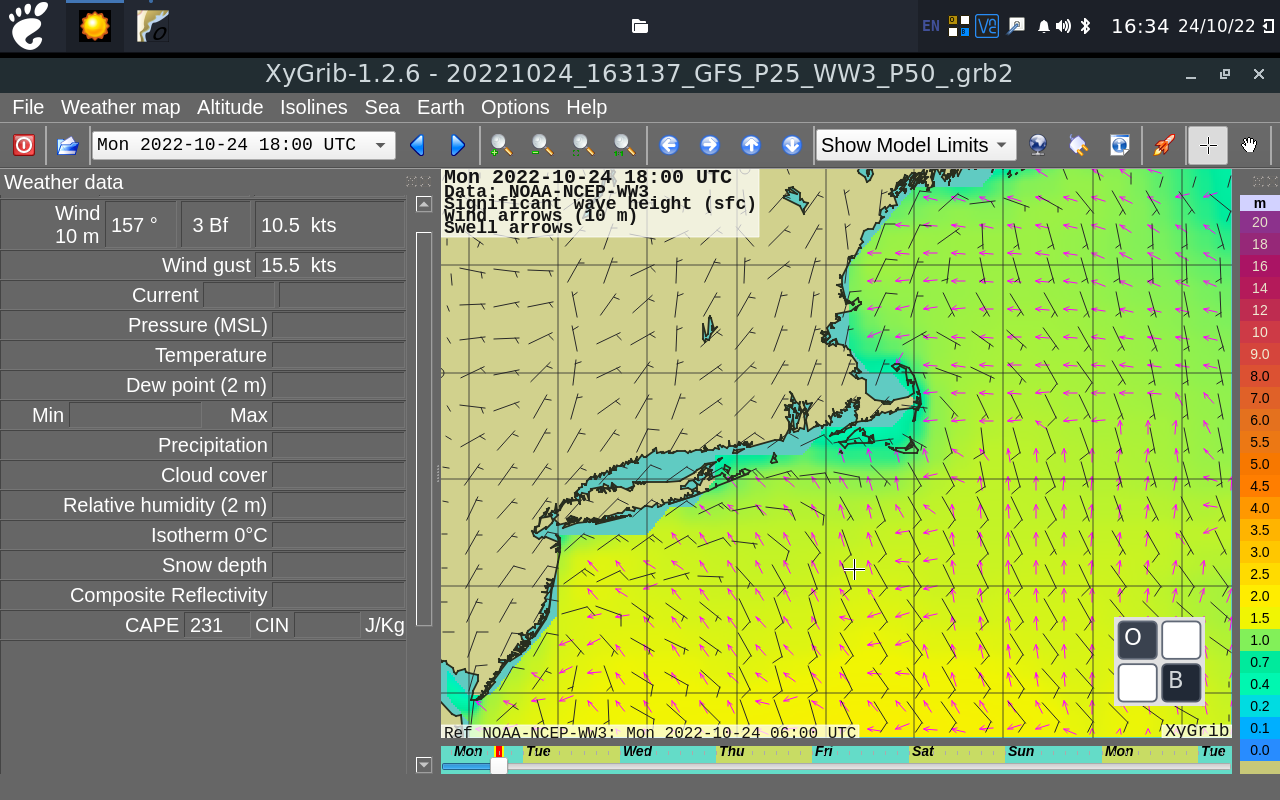This screenshot has height=800, width=1280.
Task: Click the Weather data panel float/close icons
Action: 419,181
